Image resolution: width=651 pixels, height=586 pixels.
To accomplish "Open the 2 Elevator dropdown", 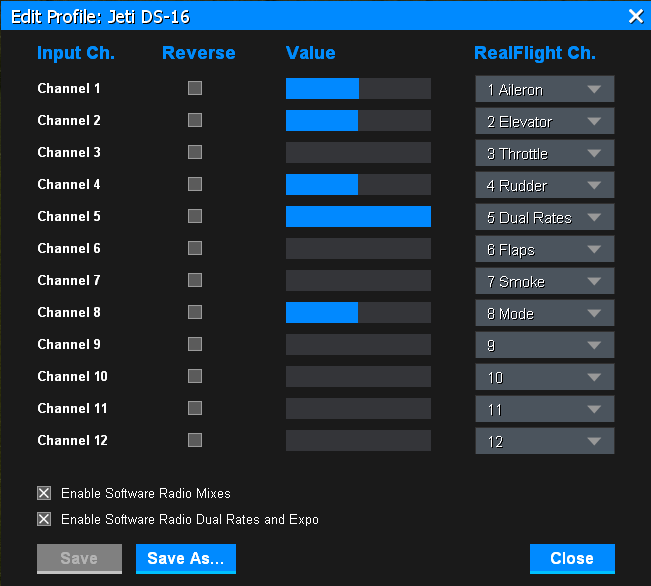I will pos(545,121).
